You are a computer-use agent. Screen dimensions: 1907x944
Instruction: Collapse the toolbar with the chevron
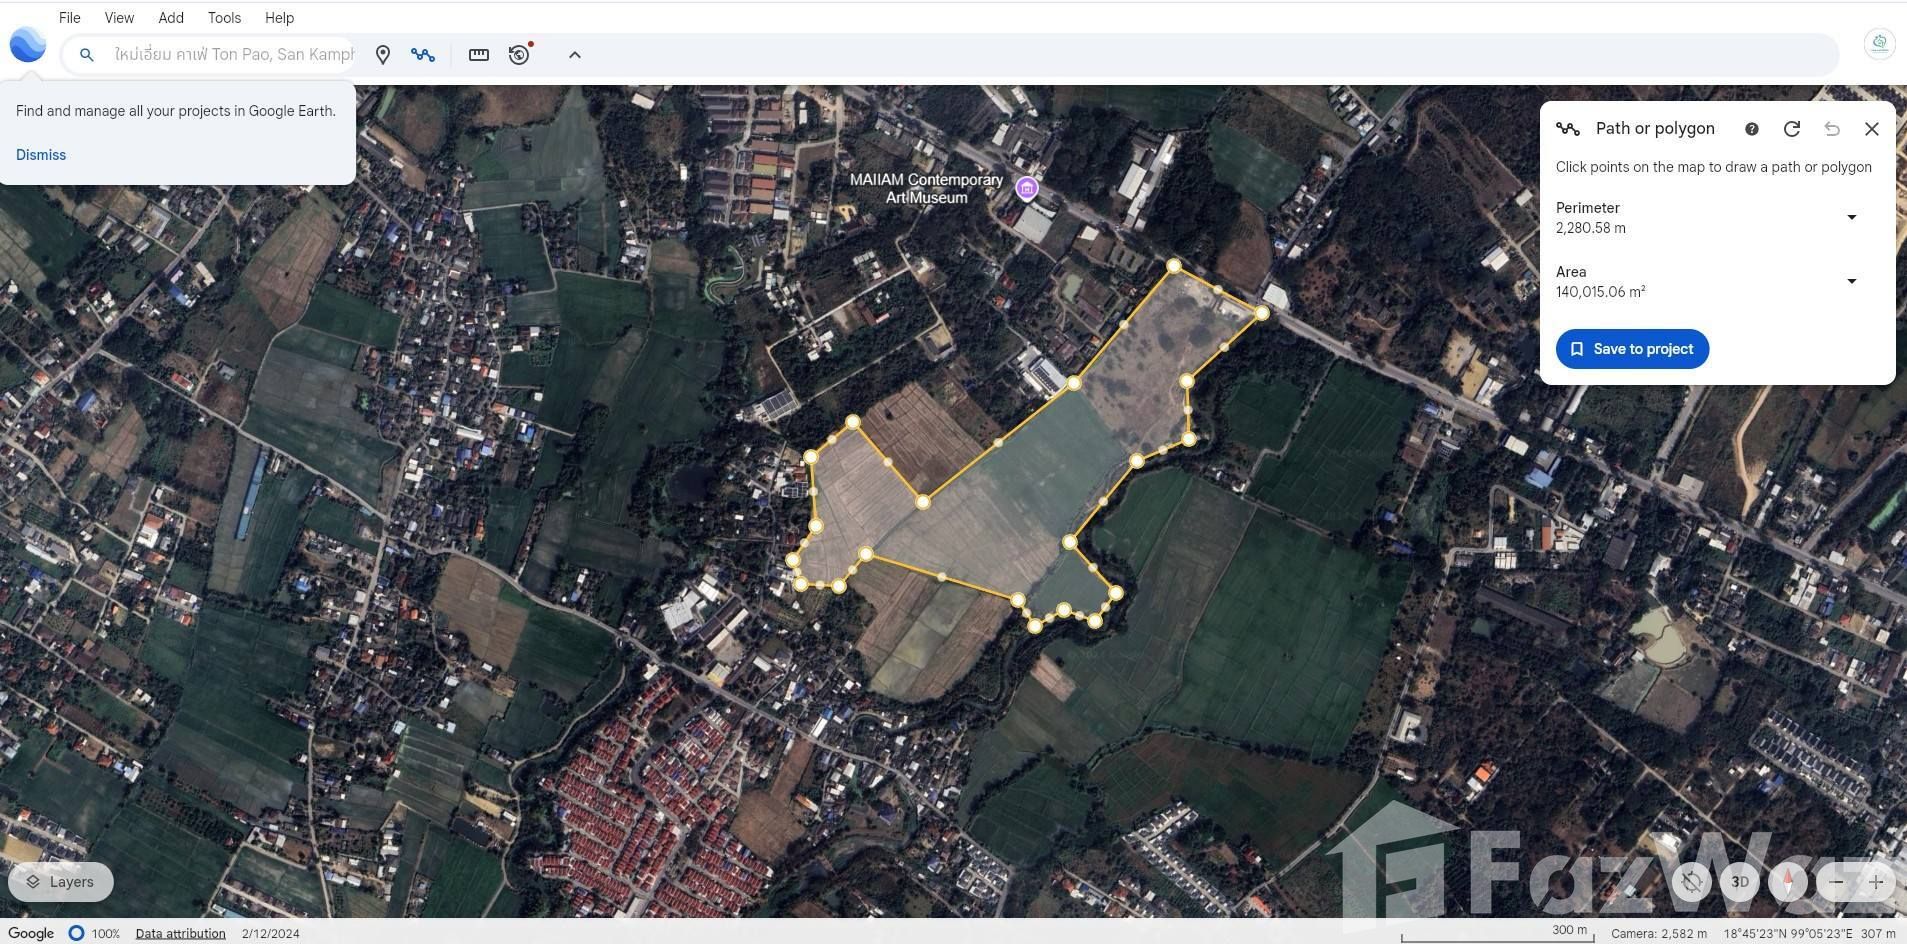point(574,55)
